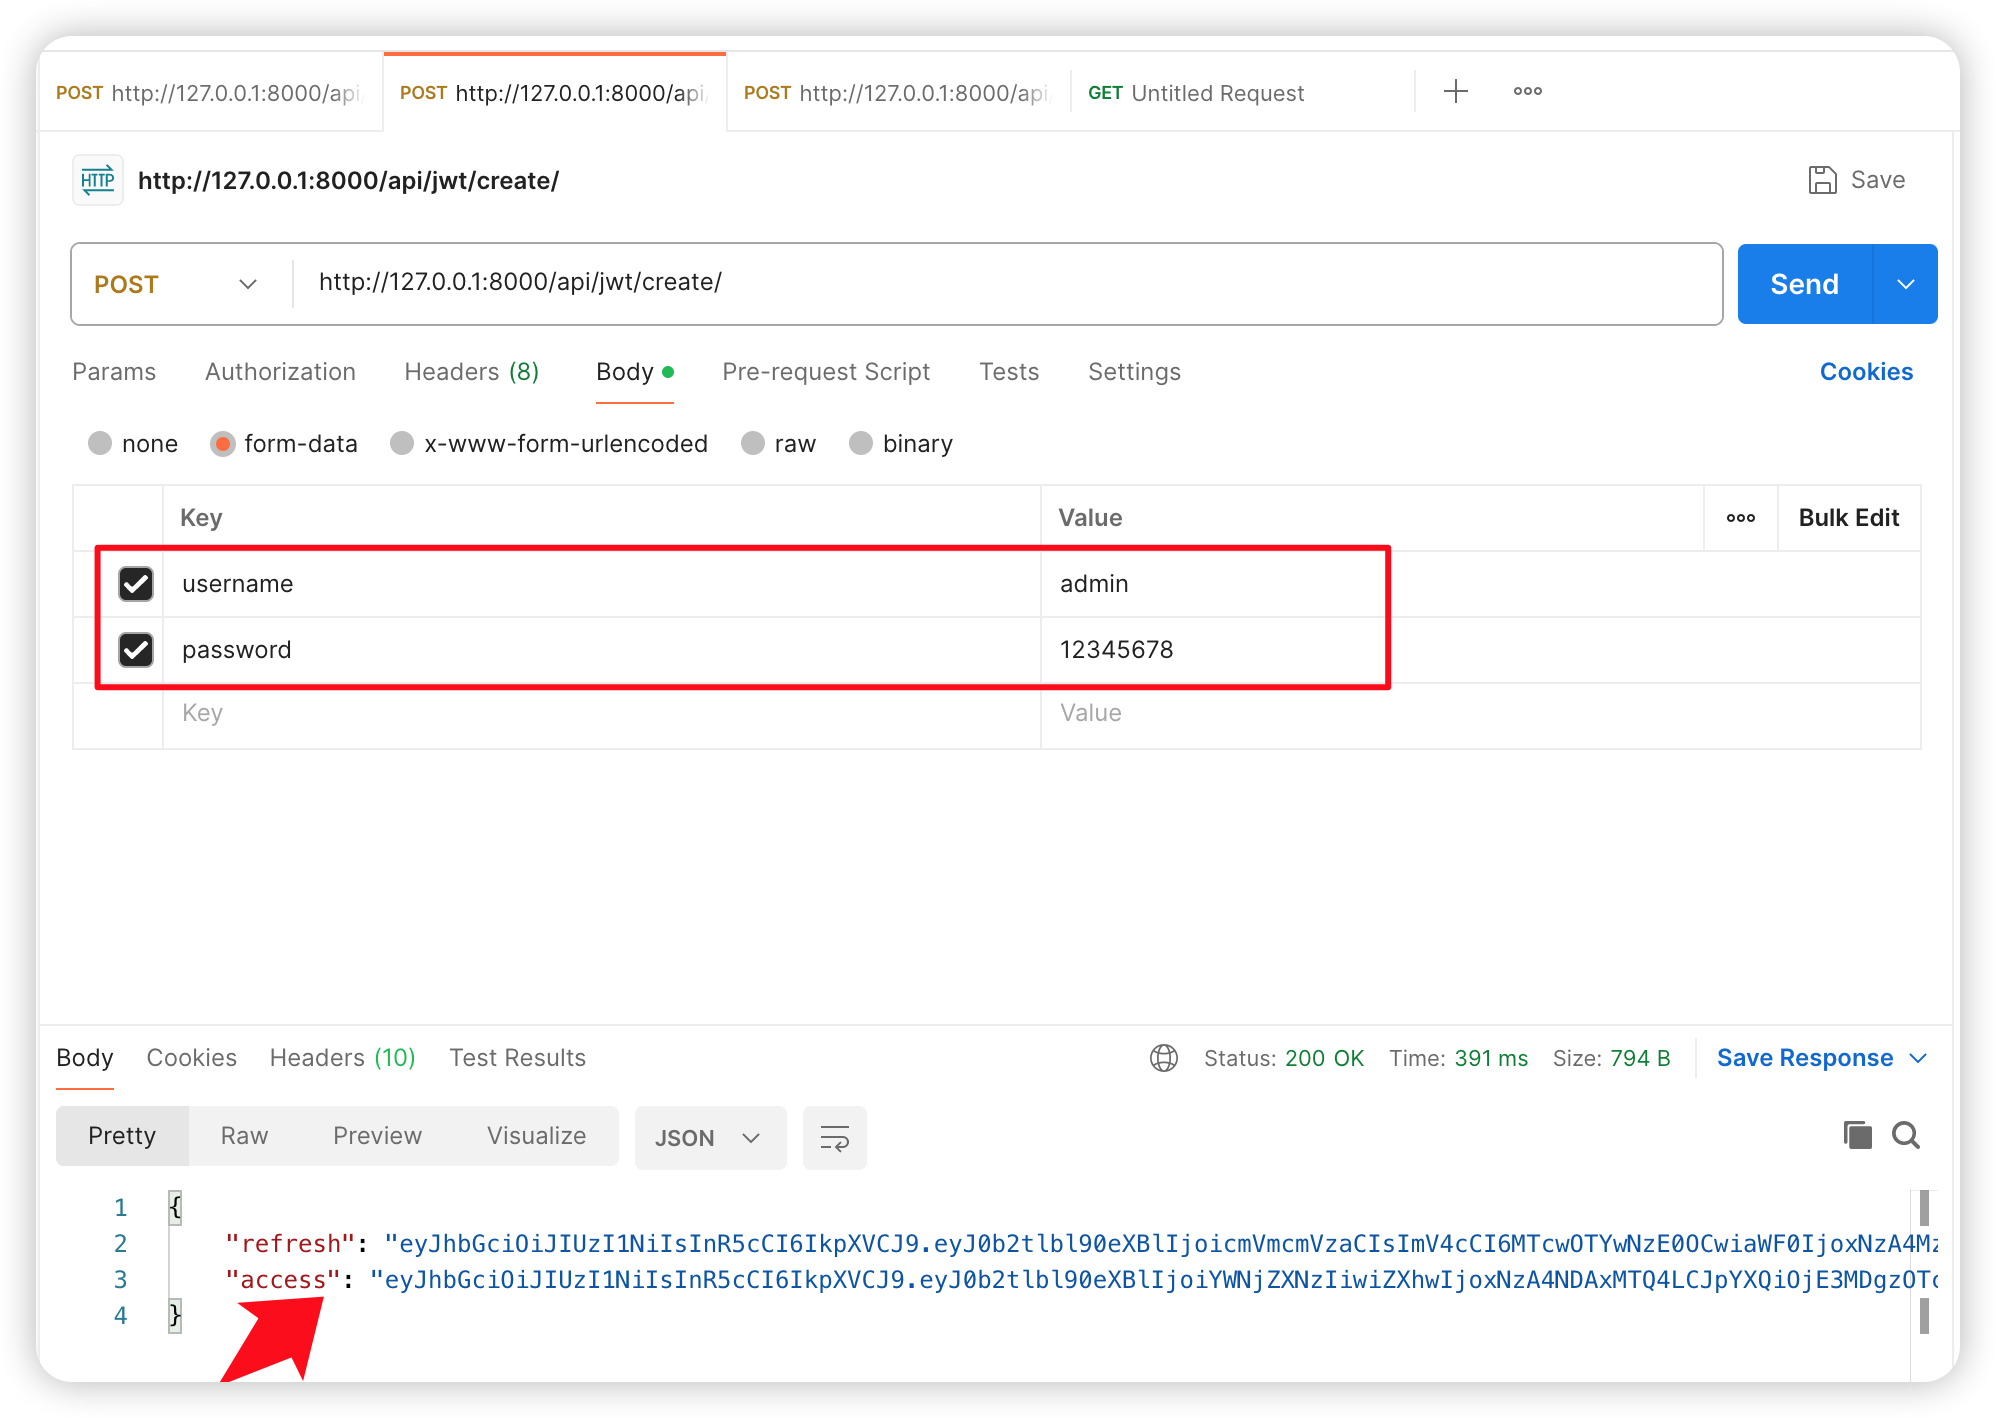Switch response view to Raw
Viewport: 1996px width, 1418px height.
(244, 1136)
